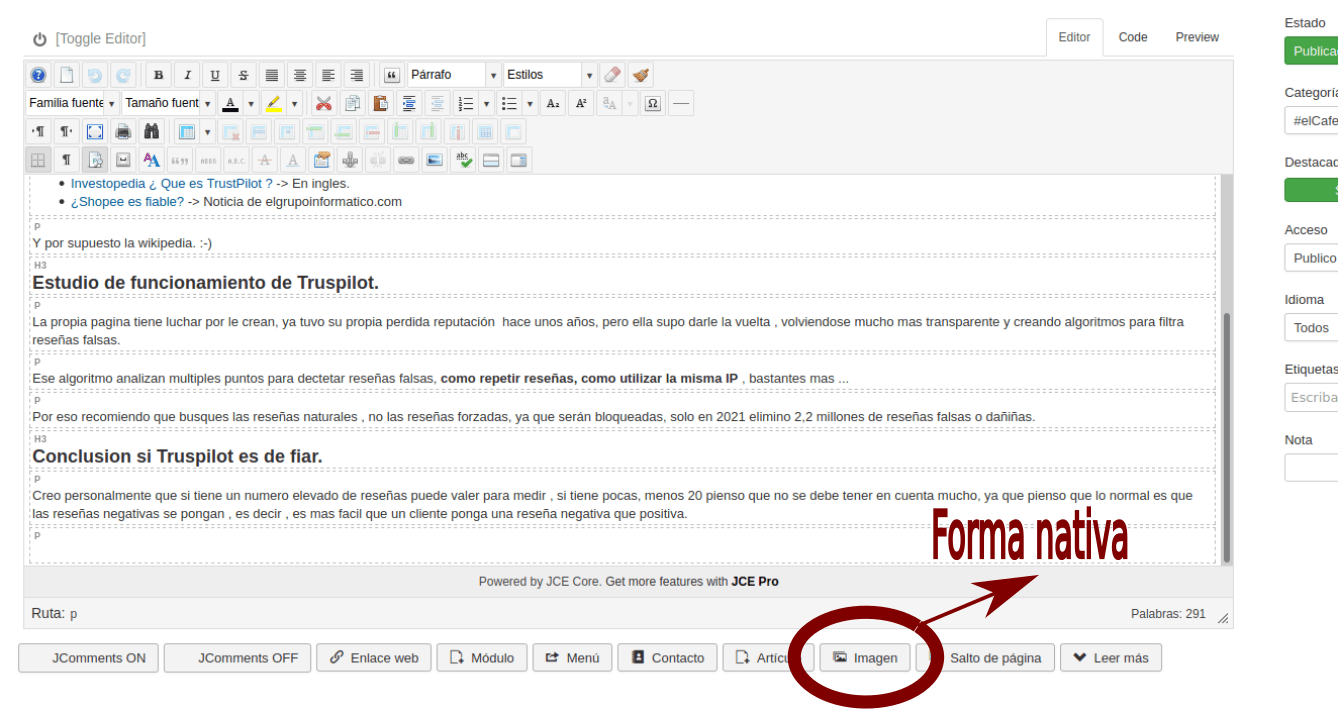Switch to the Code tab
1338x716 pixels.
point(1133,37)
